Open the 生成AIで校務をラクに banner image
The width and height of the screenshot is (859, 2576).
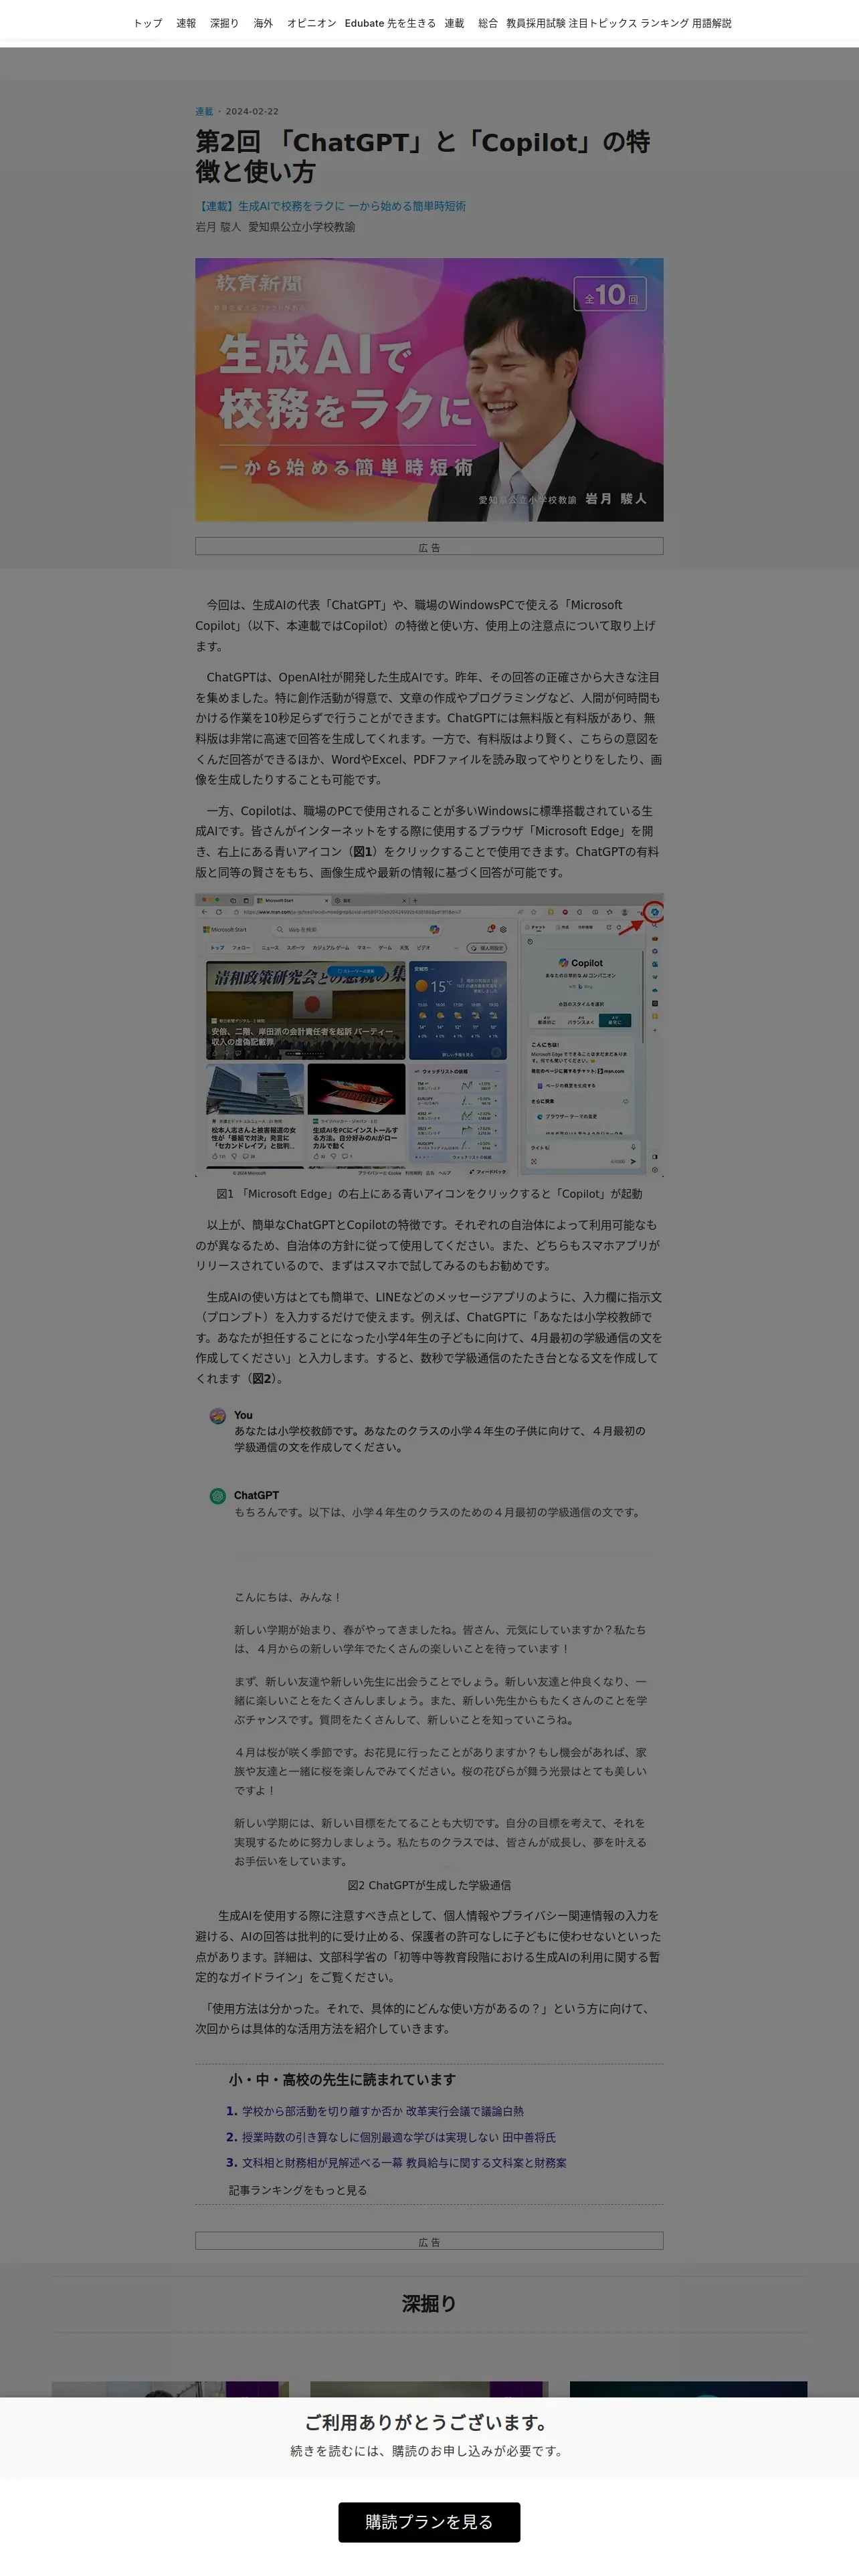pyautogui.click(x=429, y=390)
